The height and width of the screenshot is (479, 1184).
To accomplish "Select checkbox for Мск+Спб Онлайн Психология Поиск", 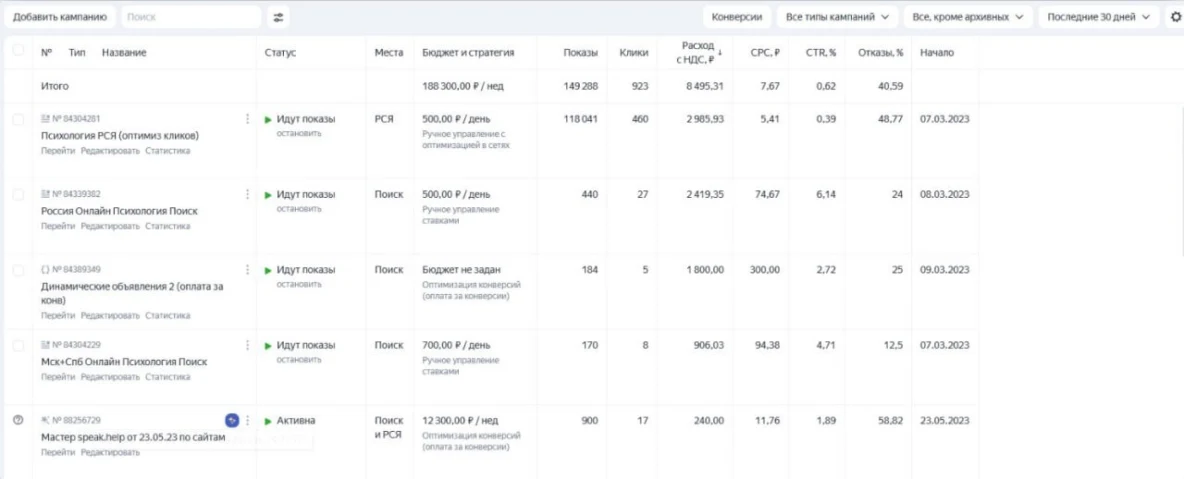I will (x=18, y=345).
